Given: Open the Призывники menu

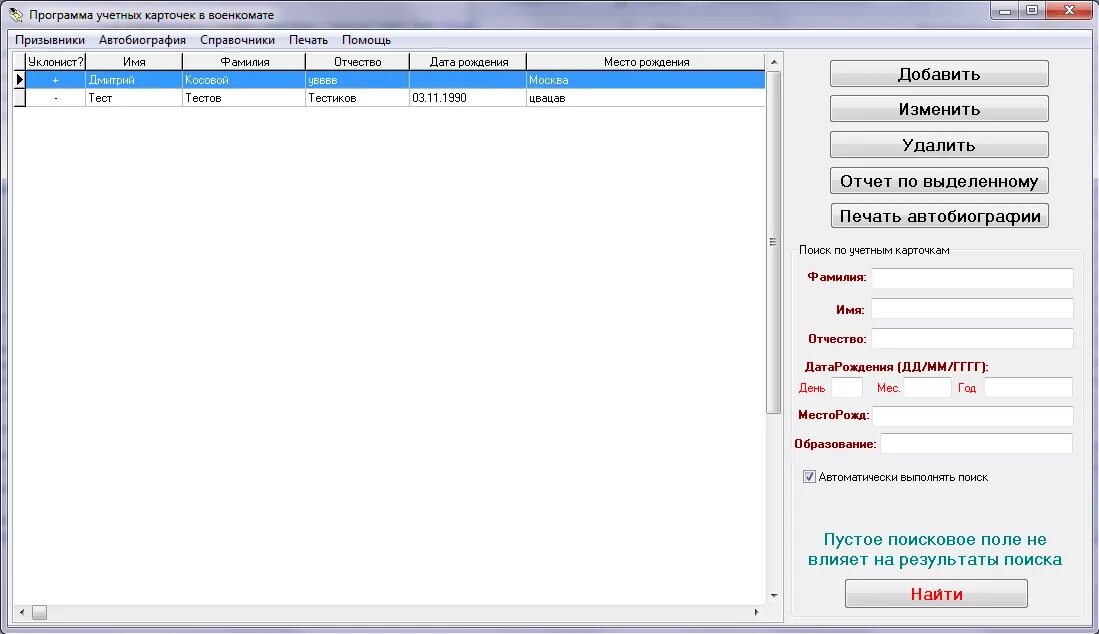Looking at the screenshot, I should click(50, 40).
